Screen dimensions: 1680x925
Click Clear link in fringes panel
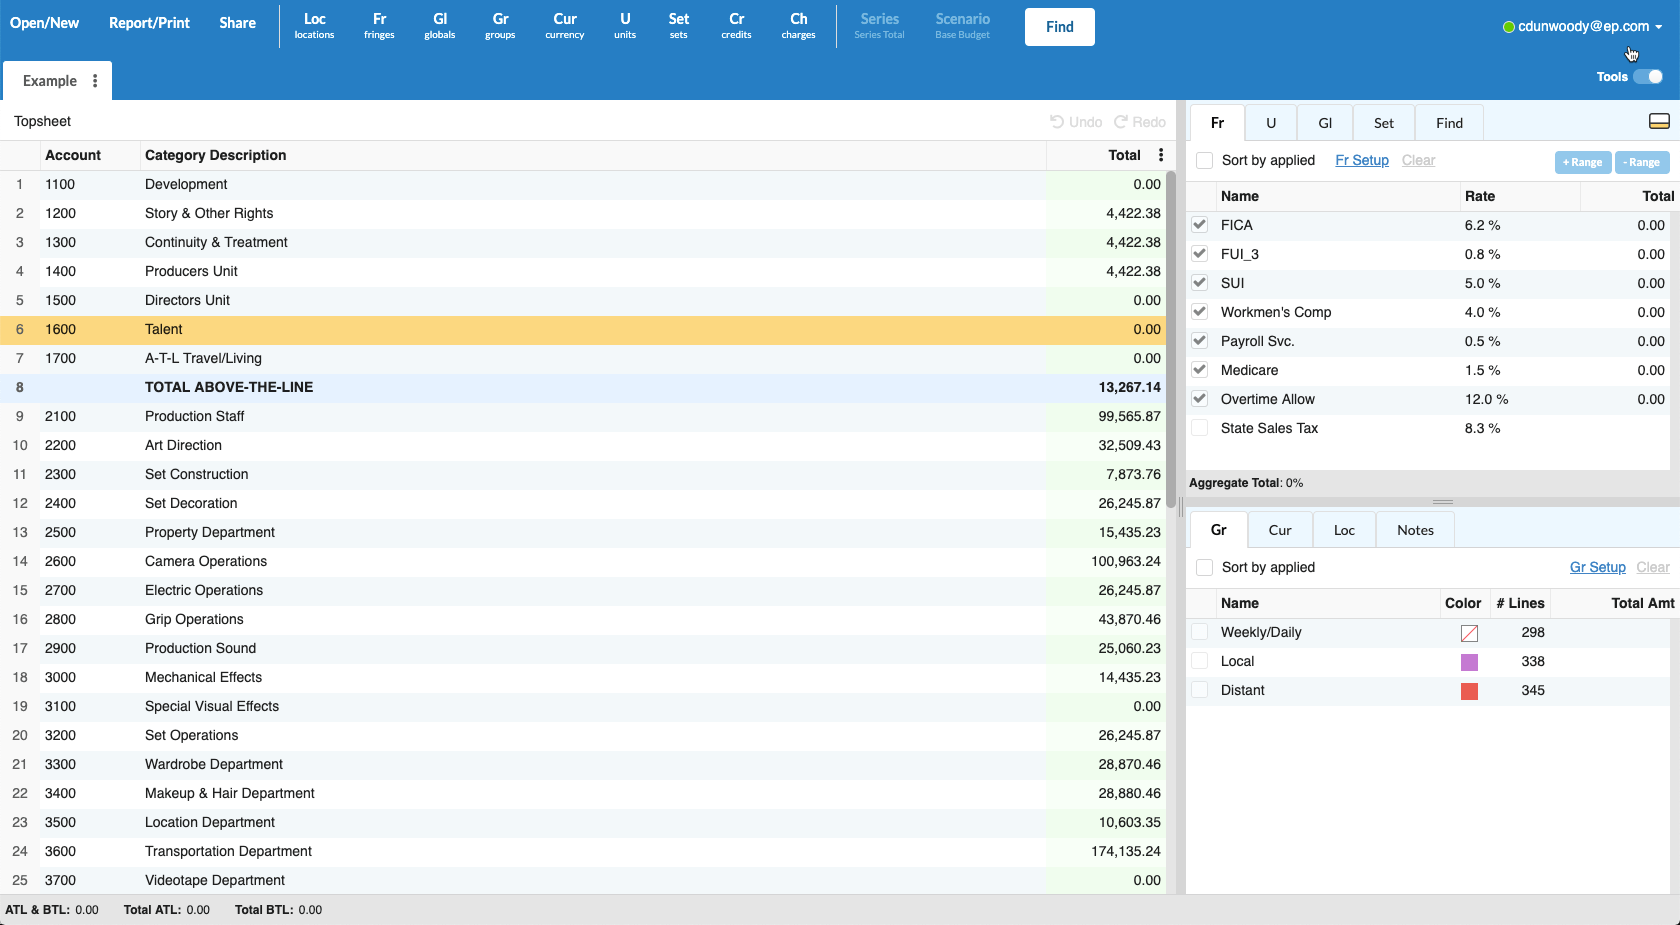1418,160
